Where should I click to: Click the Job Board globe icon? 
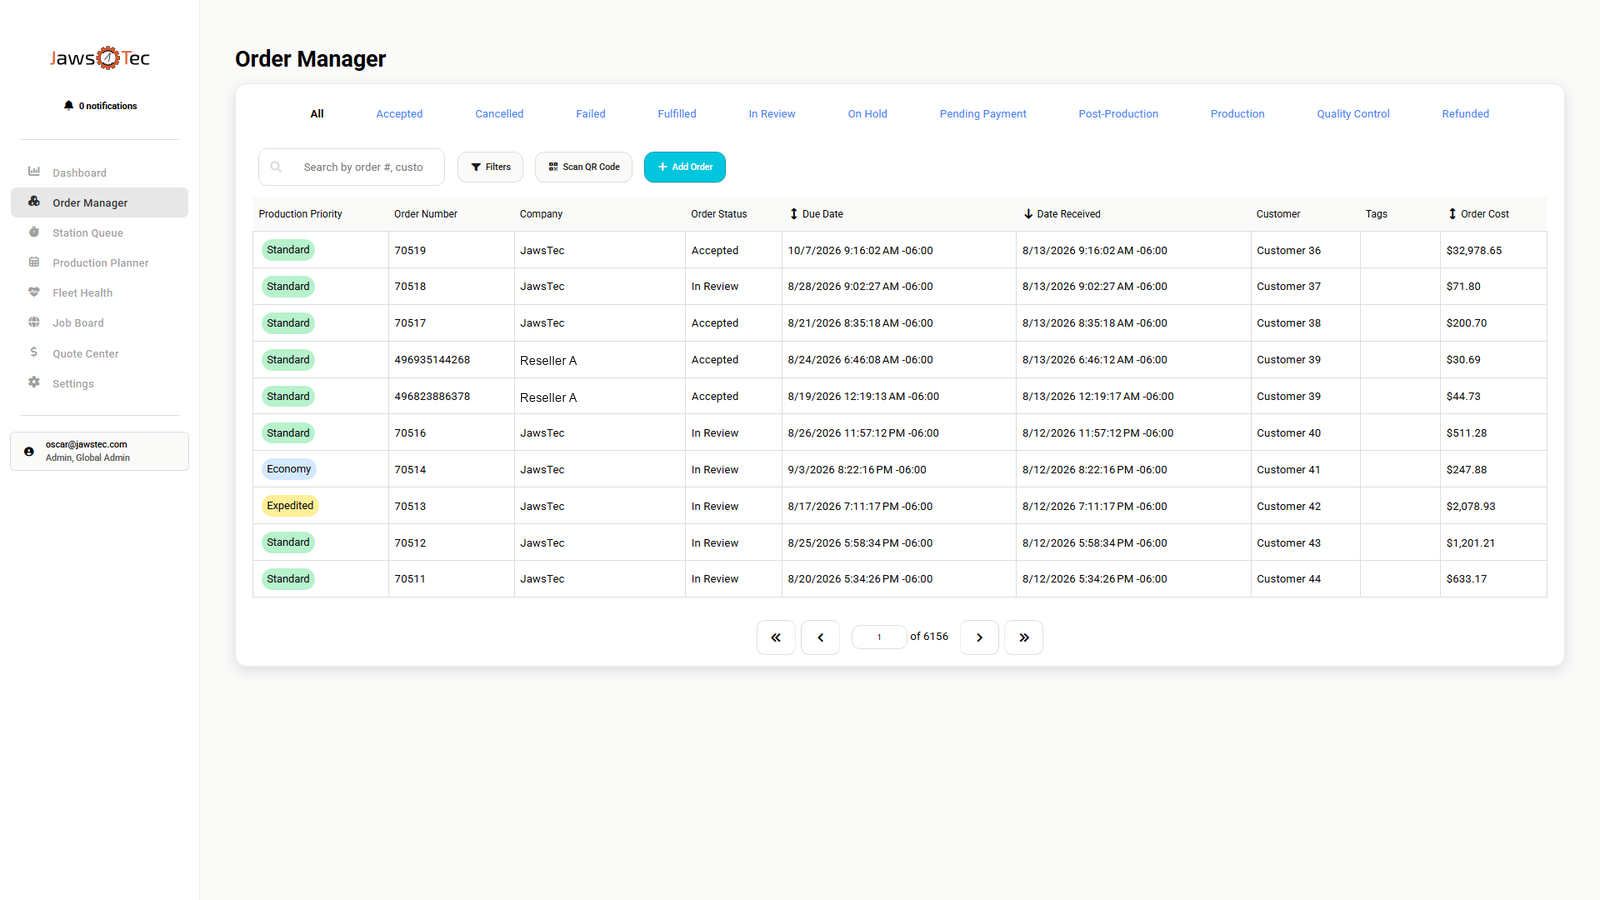[34, 322]
